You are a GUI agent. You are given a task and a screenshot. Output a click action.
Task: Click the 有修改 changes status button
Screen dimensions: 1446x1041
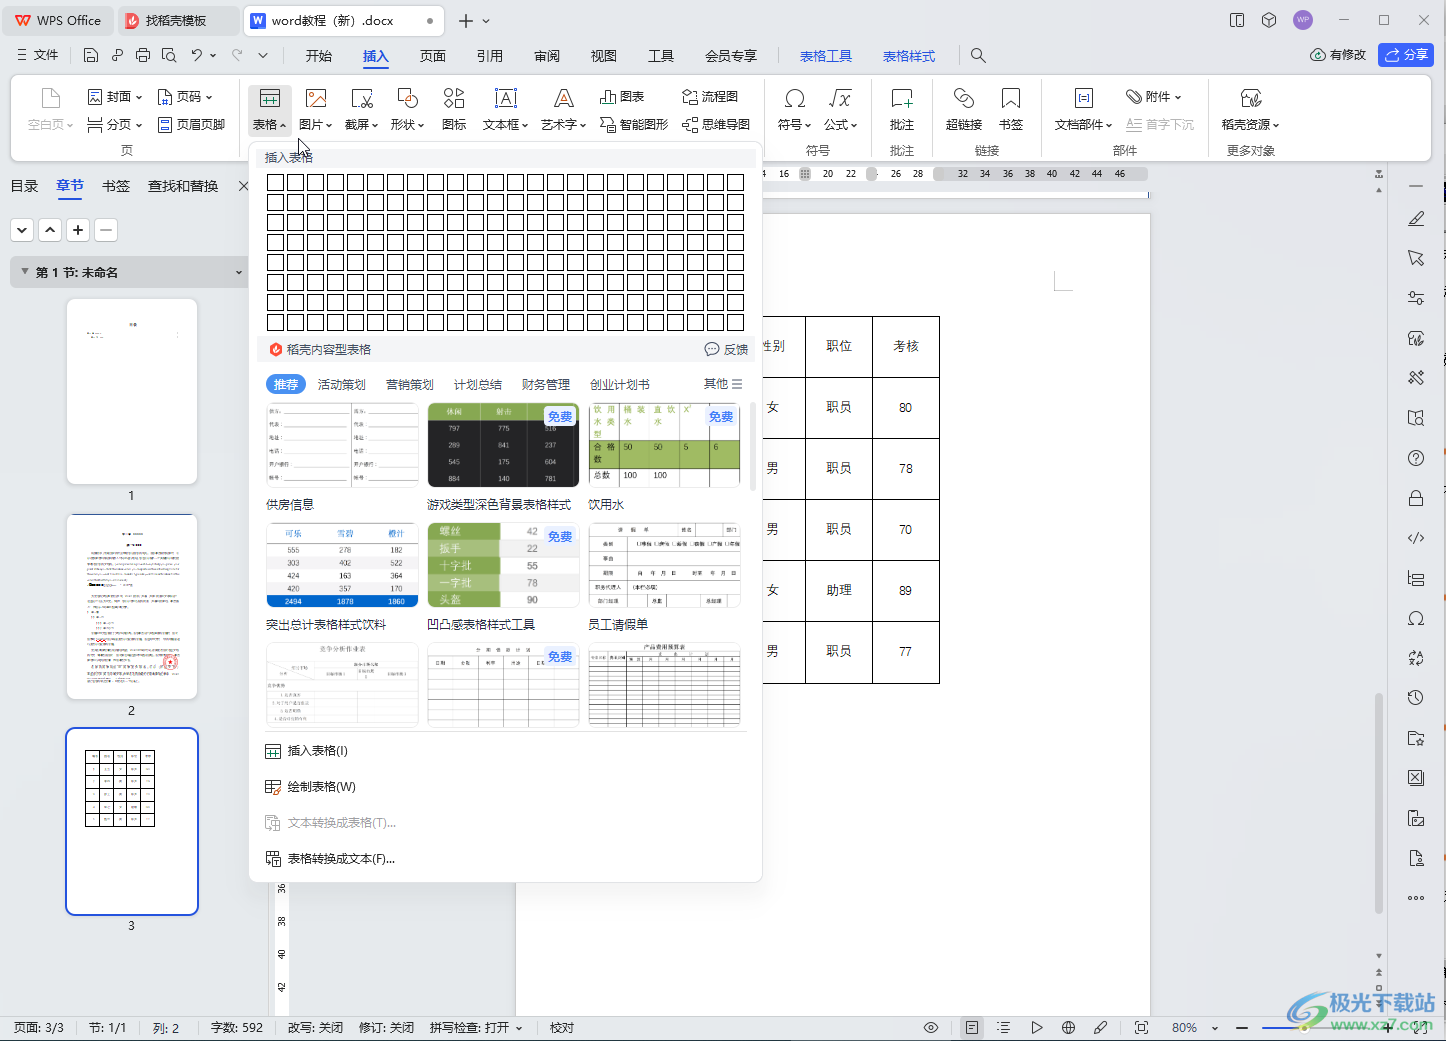[x=1338, y=55]
